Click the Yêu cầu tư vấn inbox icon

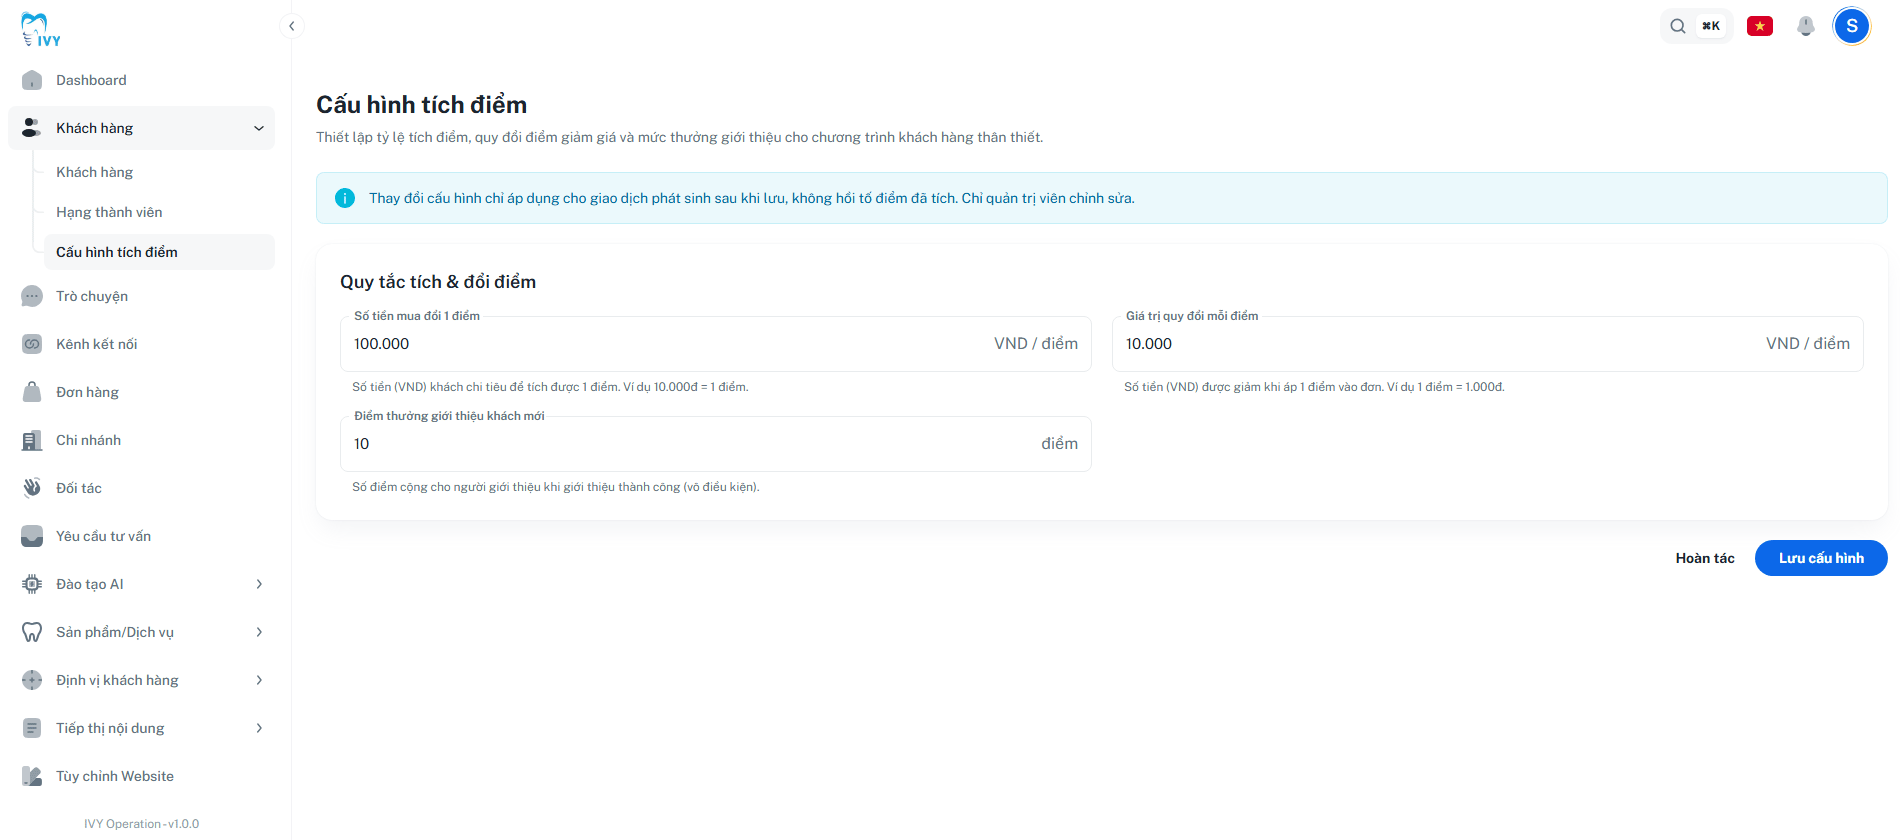[x=32, y=536]
